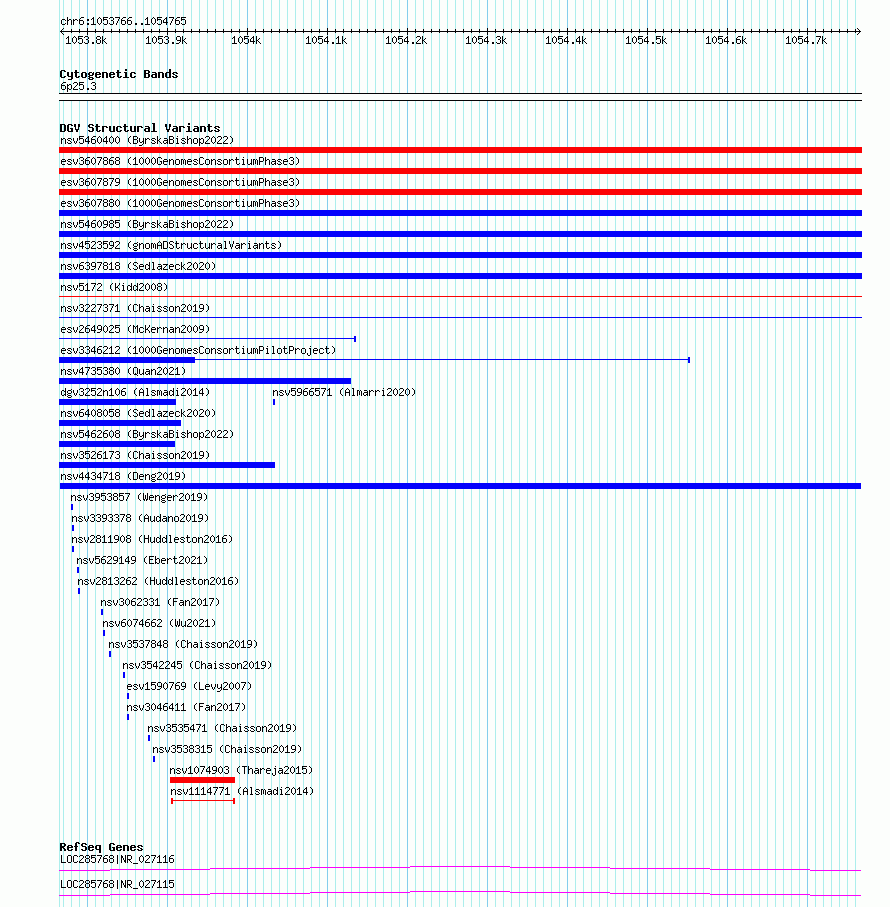Click nsv4735380 (Quan2021) label
This screenshot has height=907, width=890.
[123, 371]
